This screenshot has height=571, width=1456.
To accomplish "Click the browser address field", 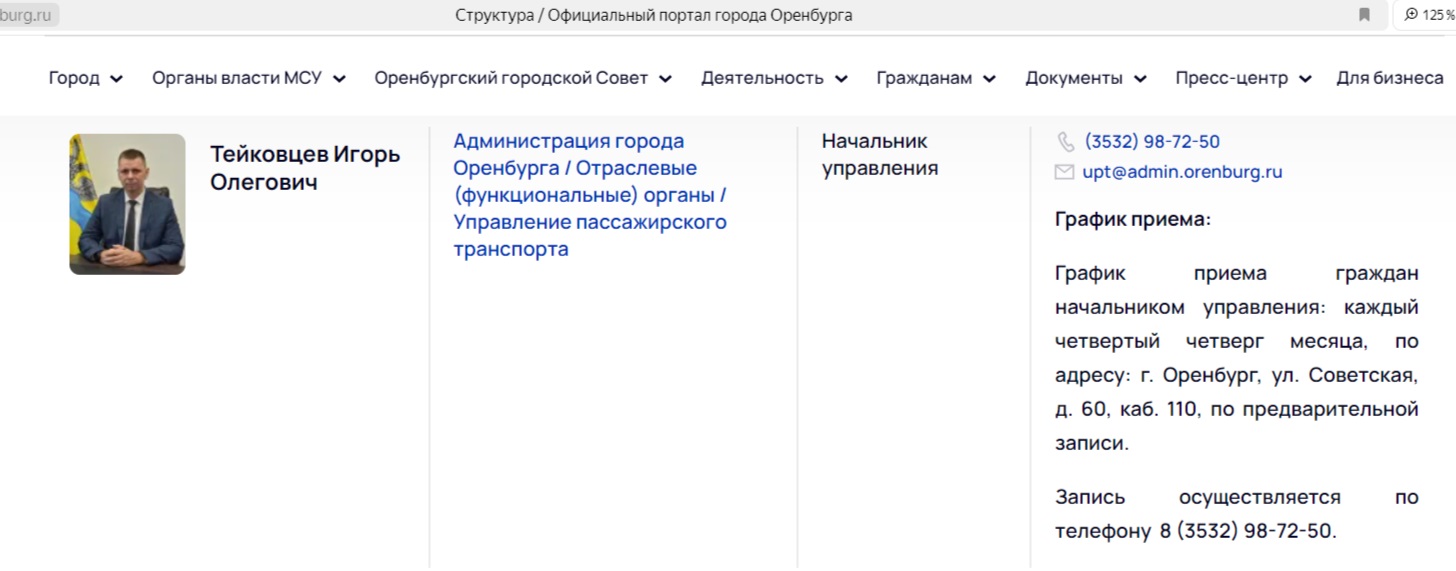I will coord(28,15).
